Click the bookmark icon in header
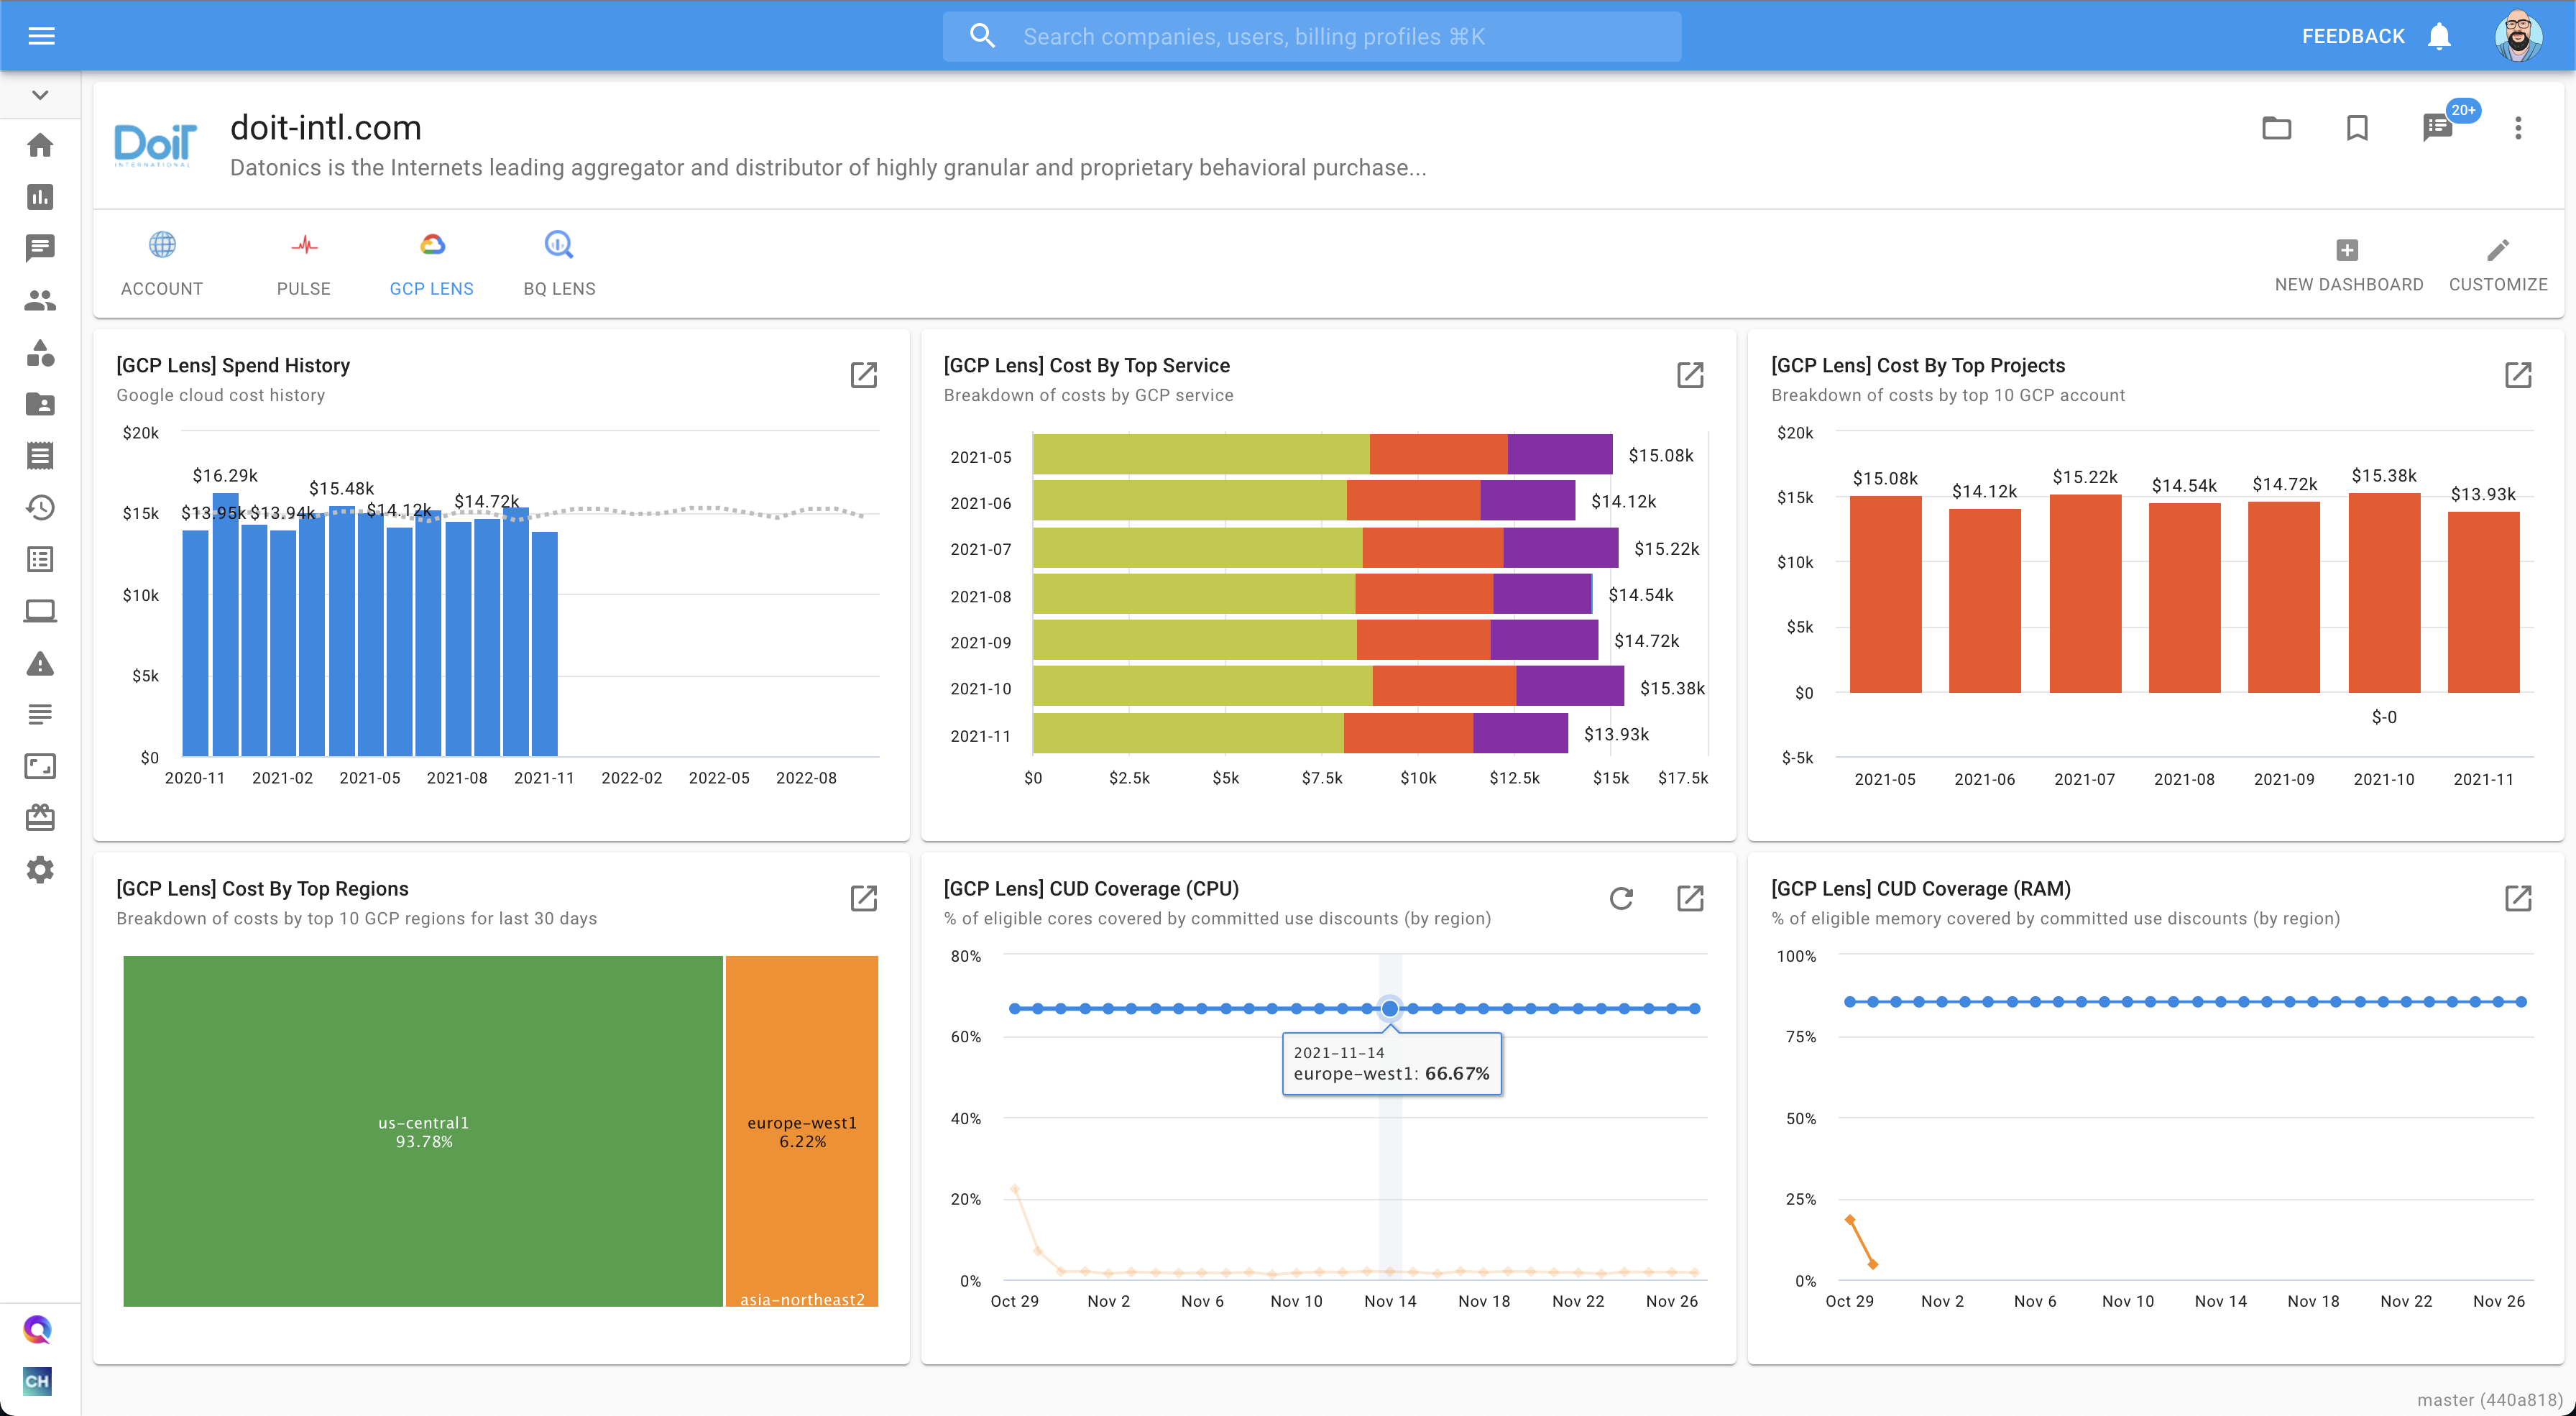Image resolution: width=2576 pixels, height=1416 pixels. tap(2357, 128)
